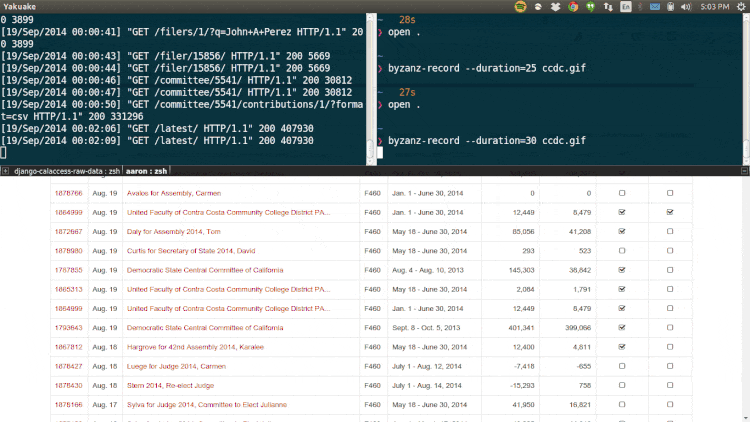The height and width of the screenshot is (422, 750).
Task: Toggle the right checkbox in the Avalos for Assembly row
Action: click(x=670, y=193)
